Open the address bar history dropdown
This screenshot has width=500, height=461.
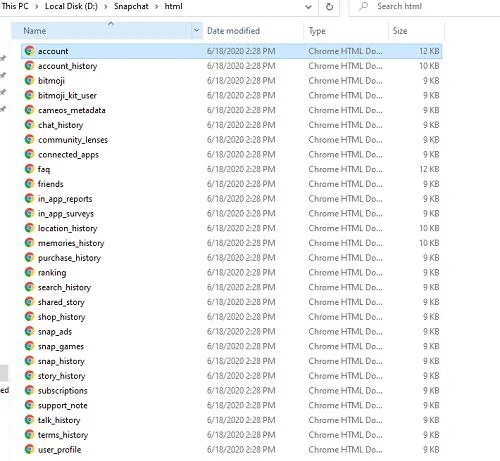click(309, 7)
